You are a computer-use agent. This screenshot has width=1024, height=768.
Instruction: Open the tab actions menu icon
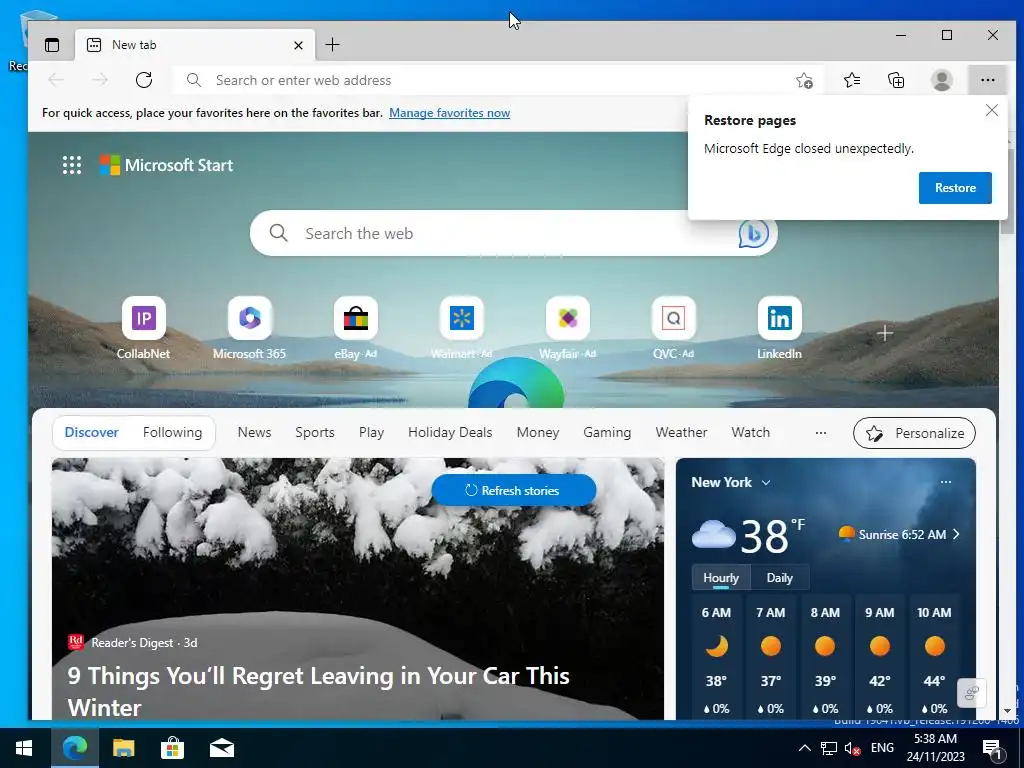click(x=52, y=45)
